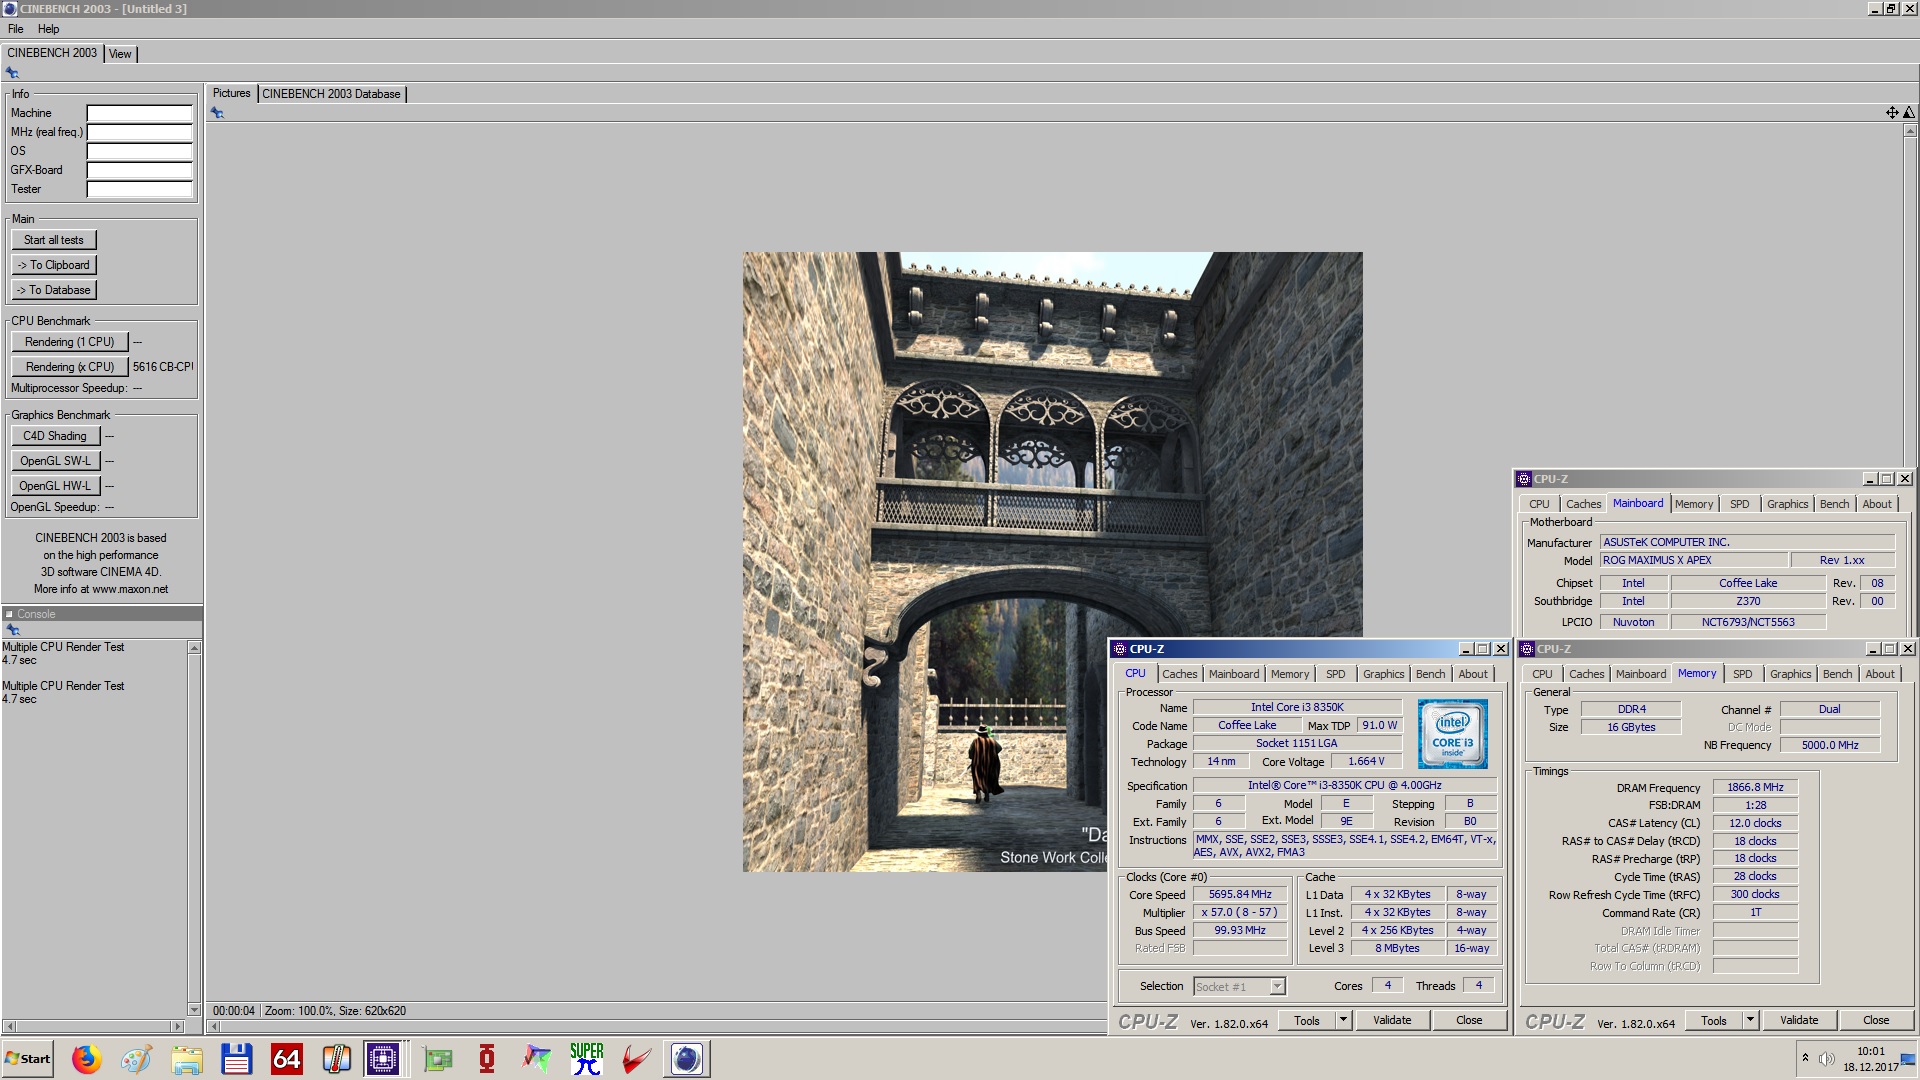This screenshot has height=1080, width=1920.
Task: Click the Console panel scroll down arrow
Action: point(194,1010)
